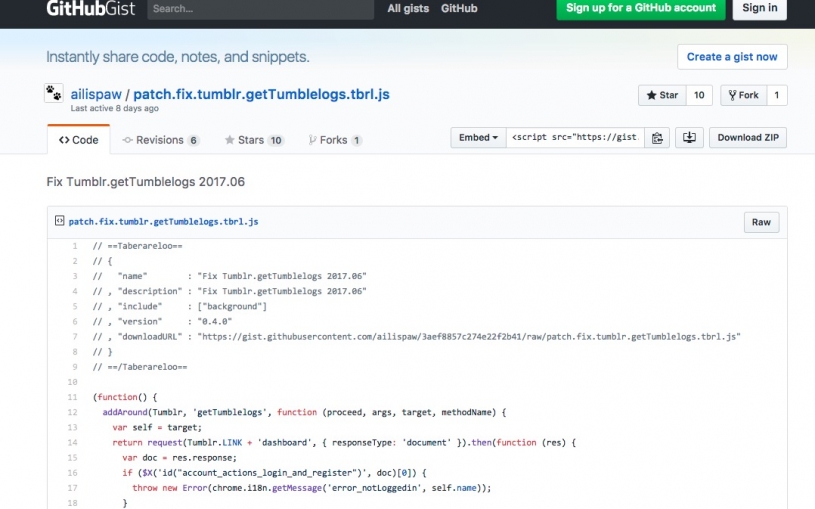Screen dimensions: 815x509
Task: Select line number 1
Action: (75, 246)
